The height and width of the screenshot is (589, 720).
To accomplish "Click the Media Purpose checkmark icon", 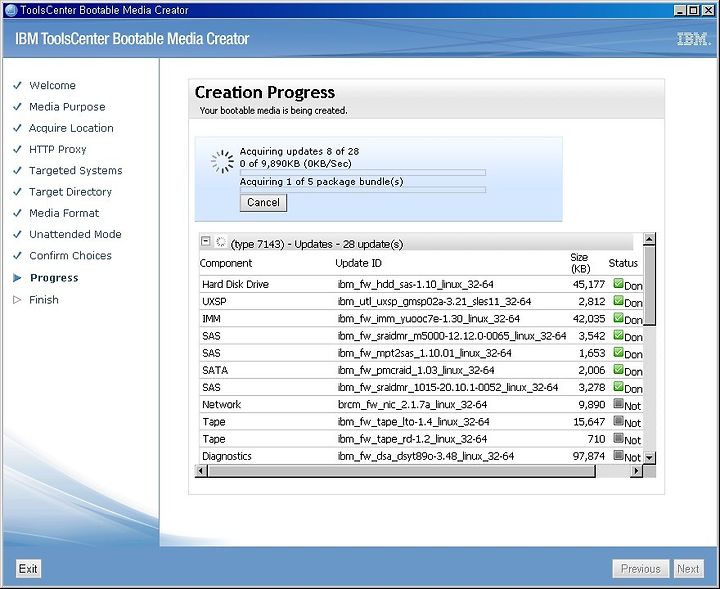I will (x=17, y=107).
